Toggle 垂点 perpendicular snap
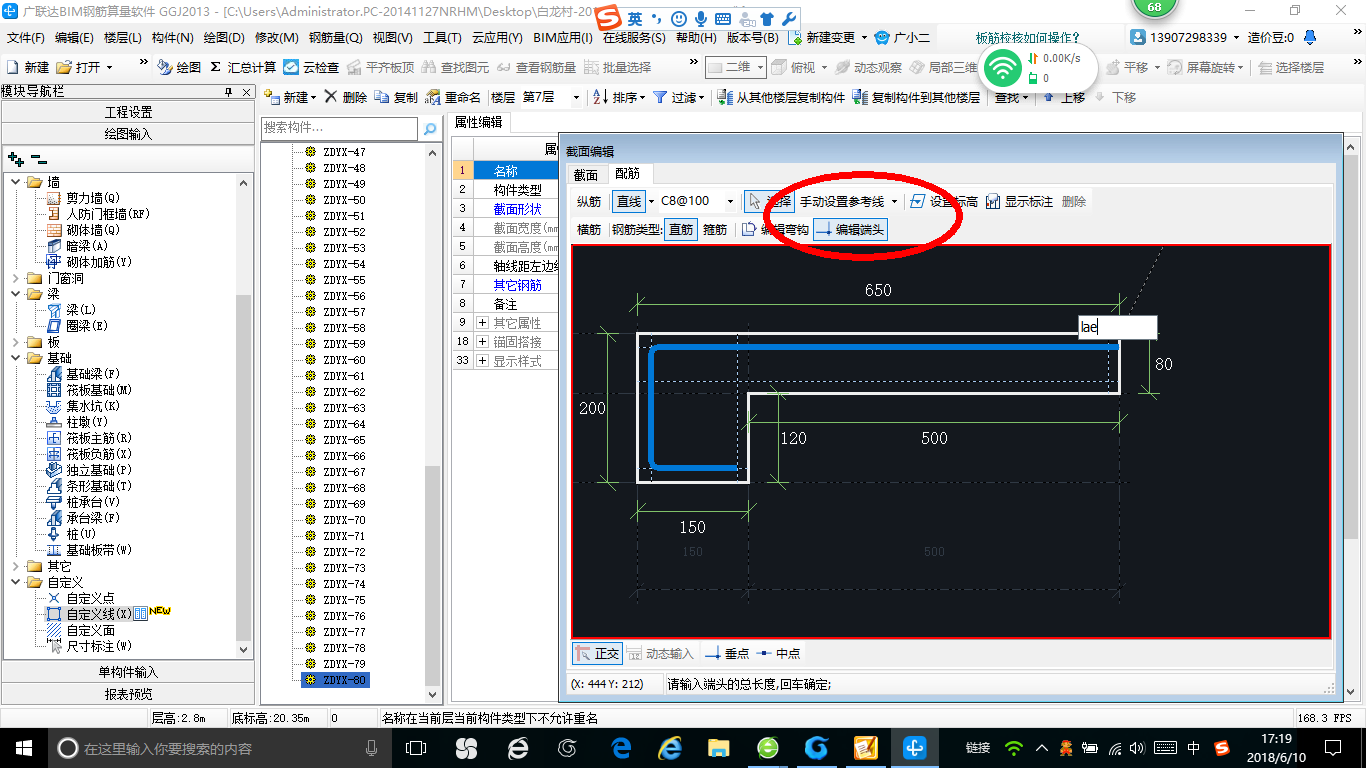Screen dimensions: 1366x768 [727, 653]
